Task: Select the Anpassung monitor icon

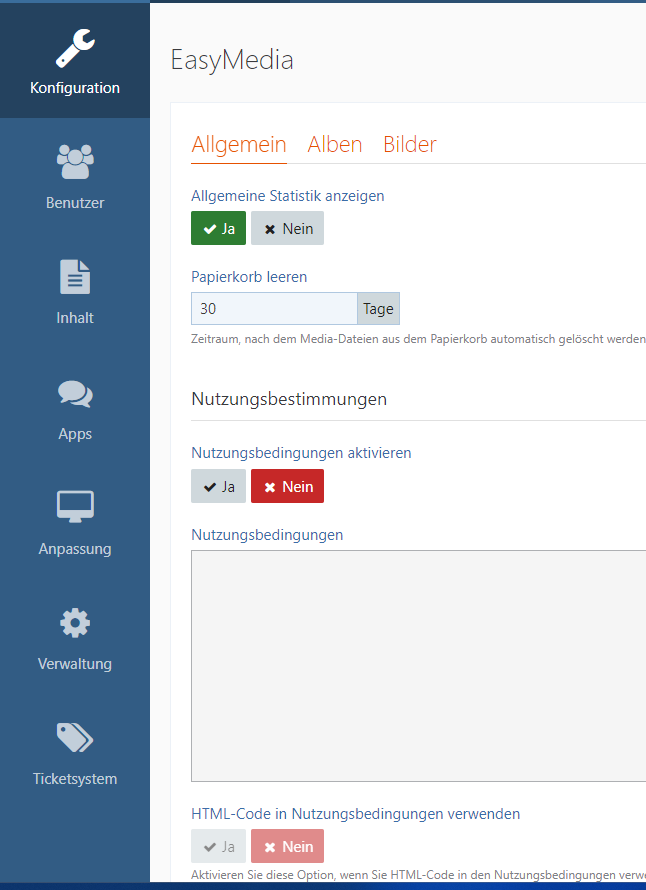Action: point(75,508)
